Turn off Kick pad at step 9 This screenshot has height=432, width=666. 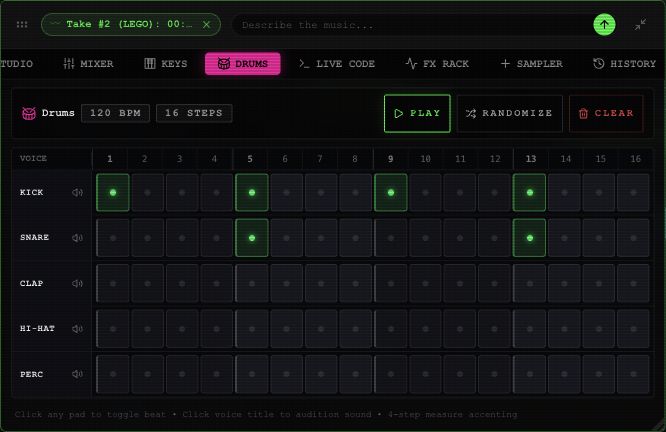coord(391,192)
